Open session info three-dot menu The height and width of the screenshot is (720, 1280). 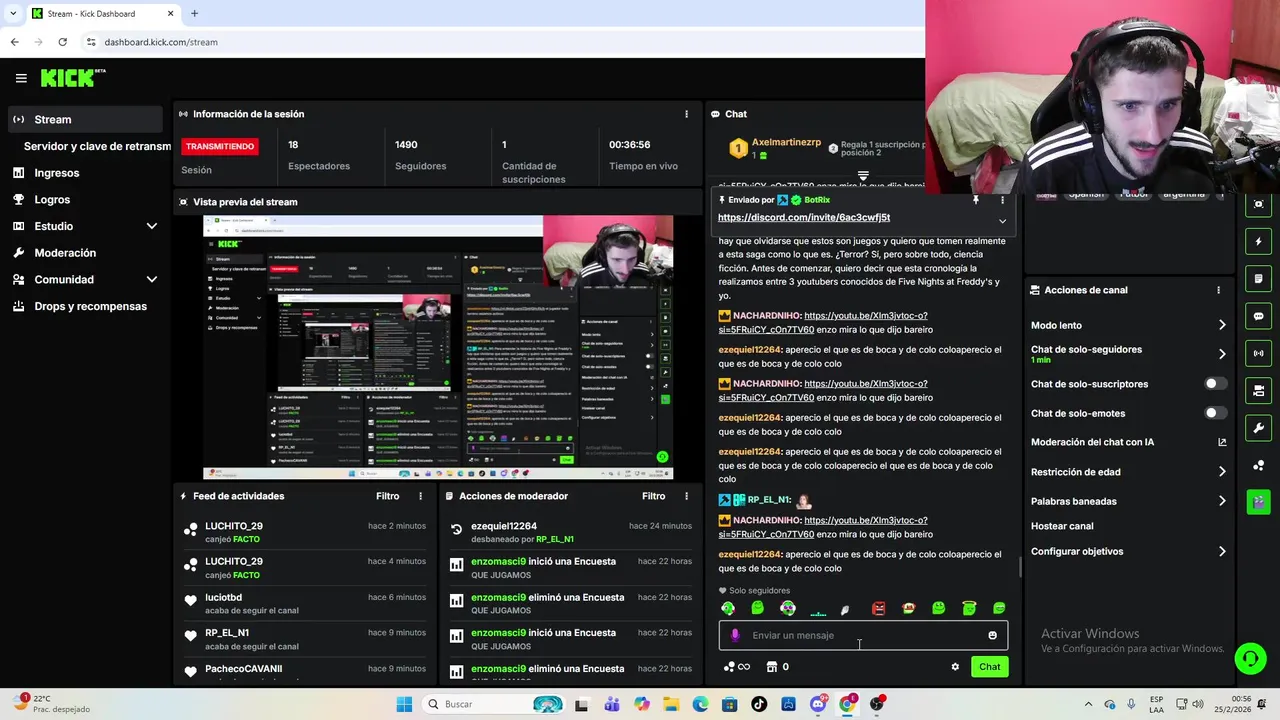(686, 114)
